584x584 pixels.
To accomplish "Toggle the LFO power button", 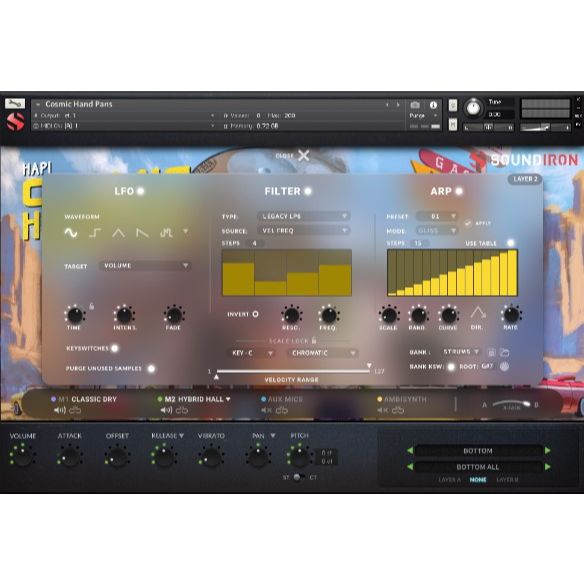I will [x=140, y=191].
